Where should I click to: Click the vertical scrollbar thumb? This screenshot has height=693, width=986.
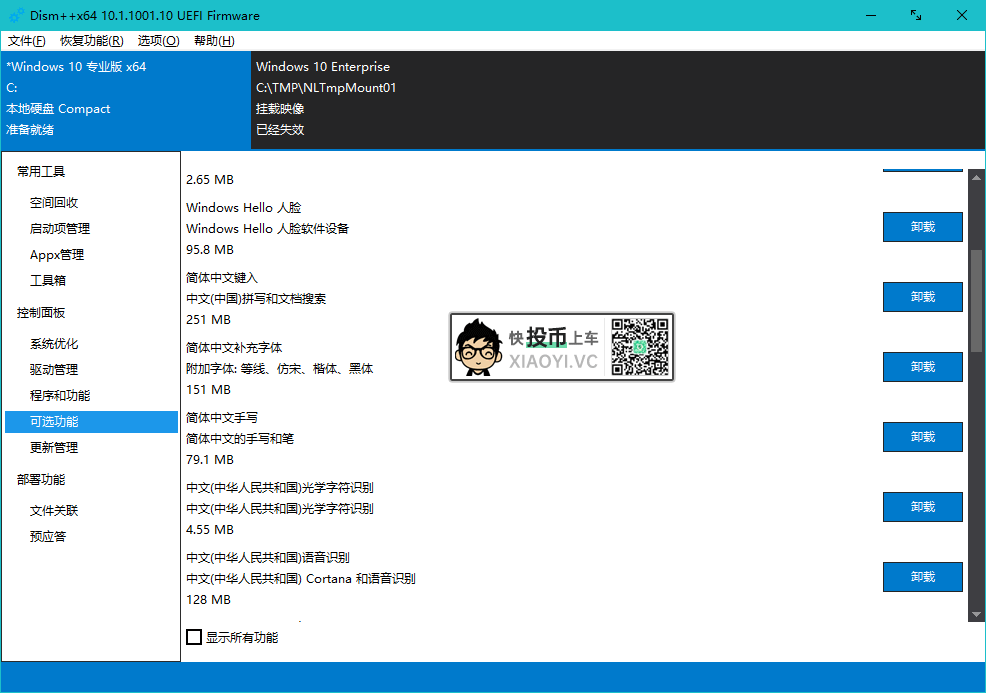[976, 301]
